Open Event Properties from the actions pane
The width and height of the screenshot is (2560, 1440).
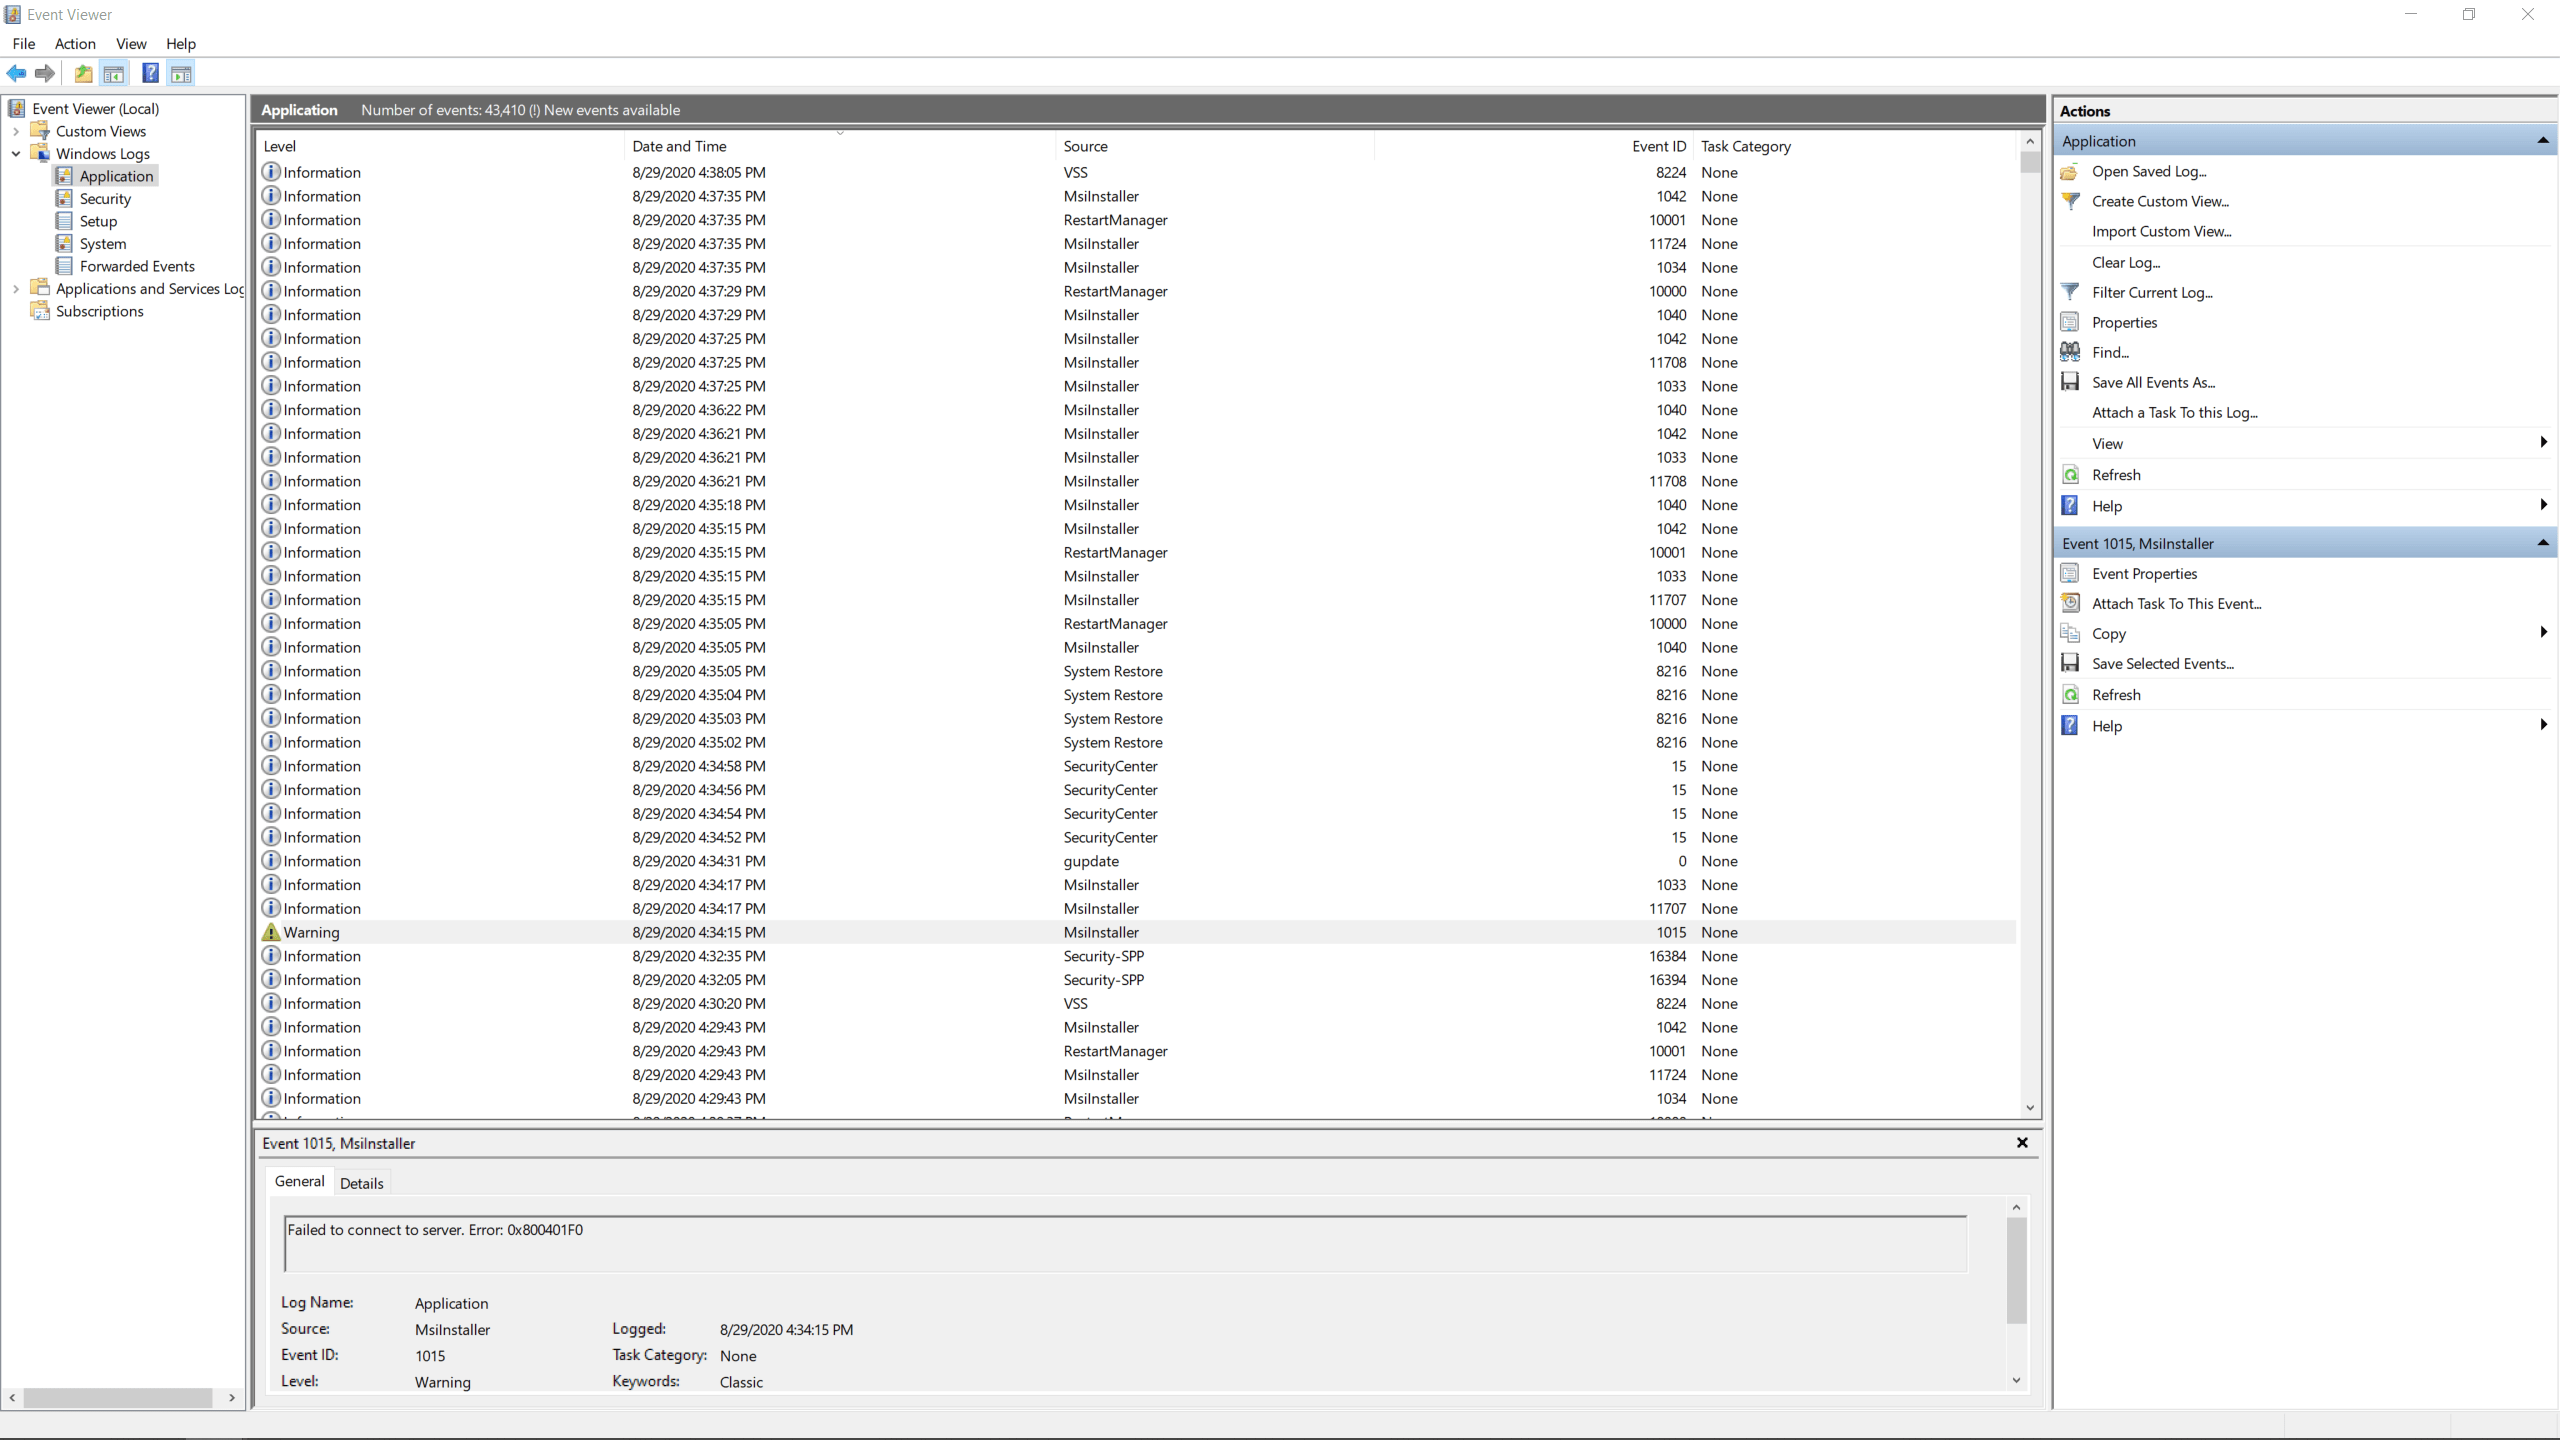click(2144, 573)
